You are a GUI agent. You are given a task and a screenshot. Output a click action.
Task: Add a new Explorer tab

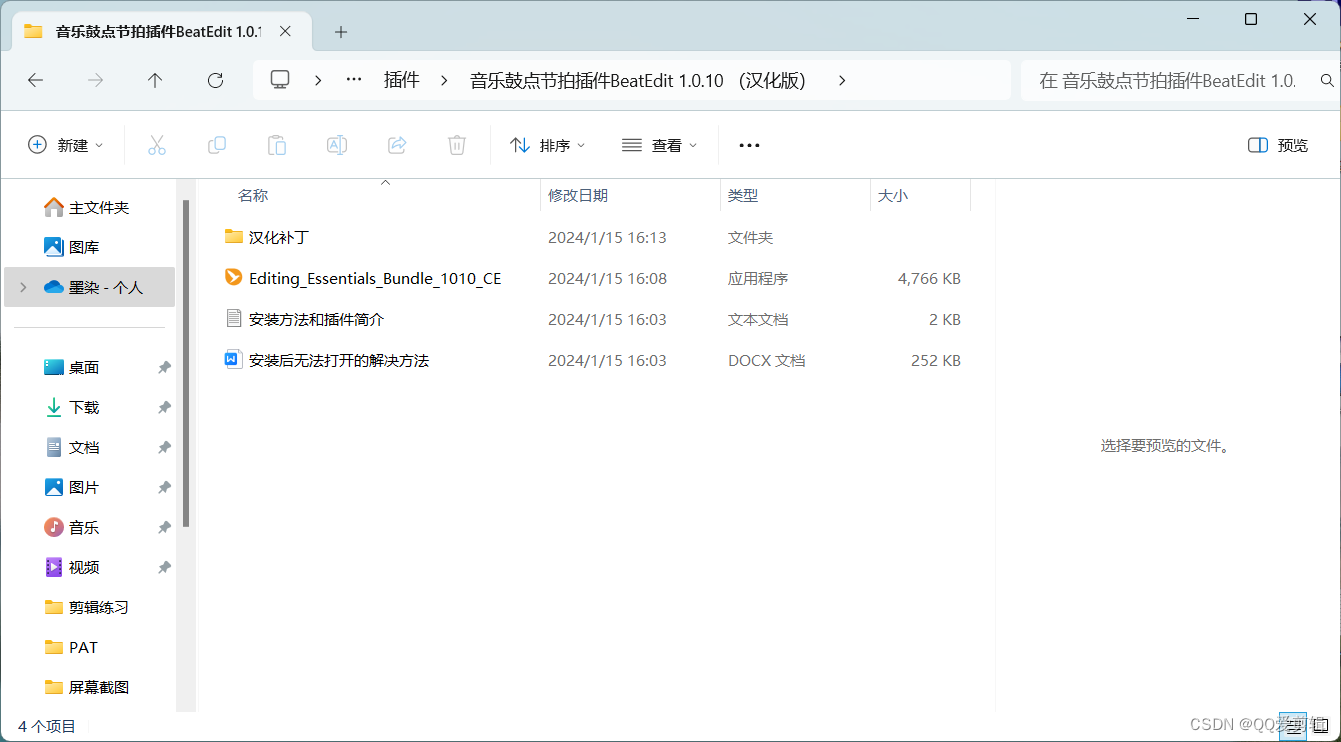pos(341,32)
